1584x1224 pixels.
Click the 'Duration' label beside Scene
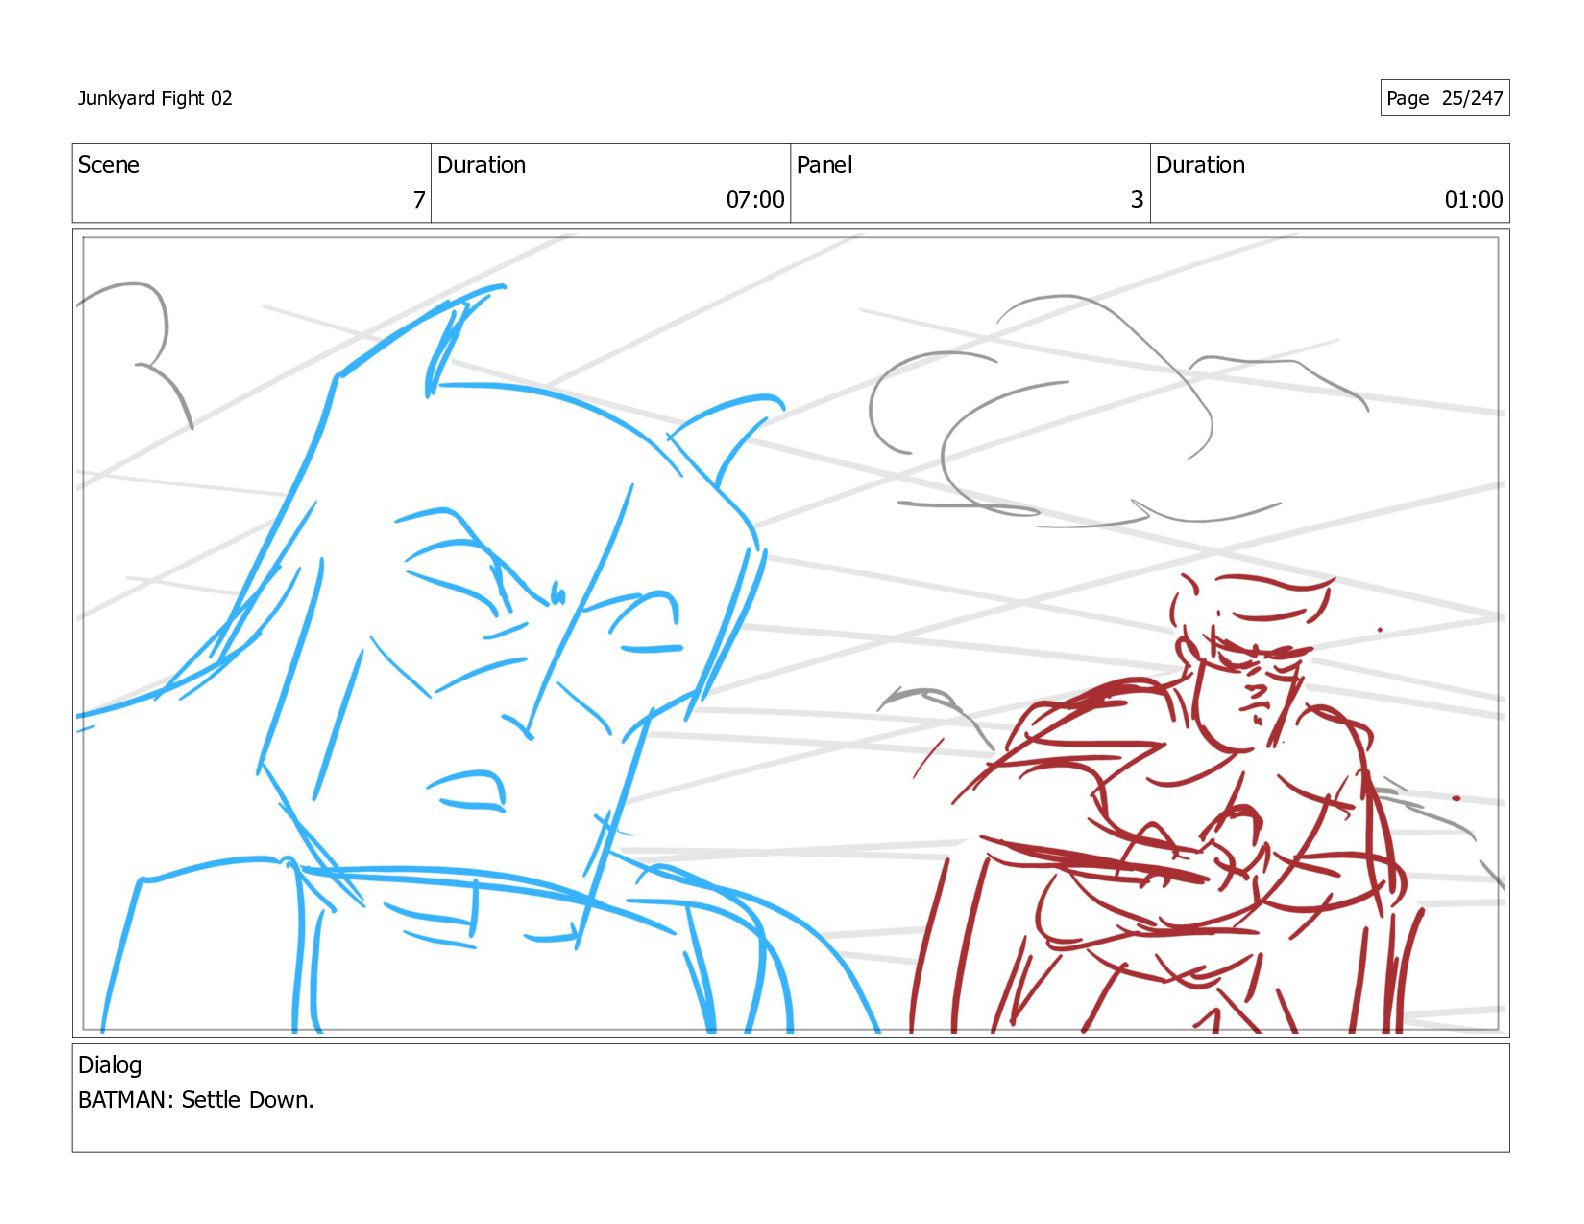point(481,165)
